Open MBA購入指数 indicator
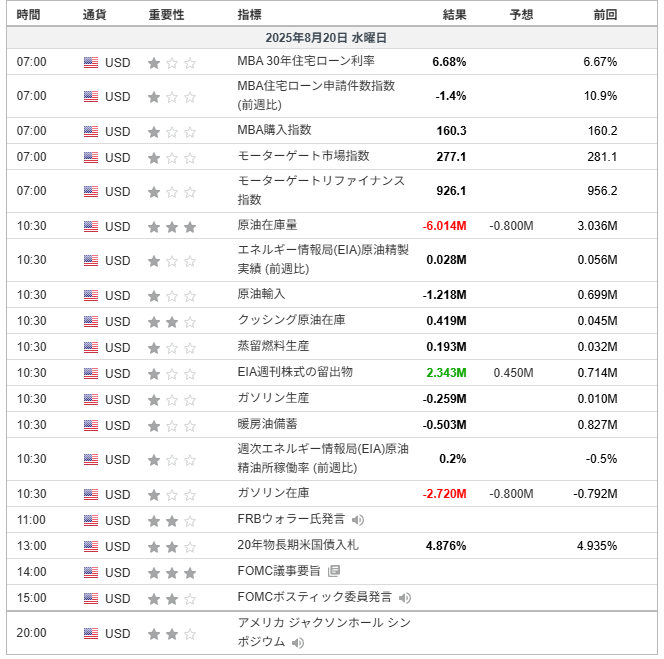Screen dimensions: 664x659 [274, 130]
